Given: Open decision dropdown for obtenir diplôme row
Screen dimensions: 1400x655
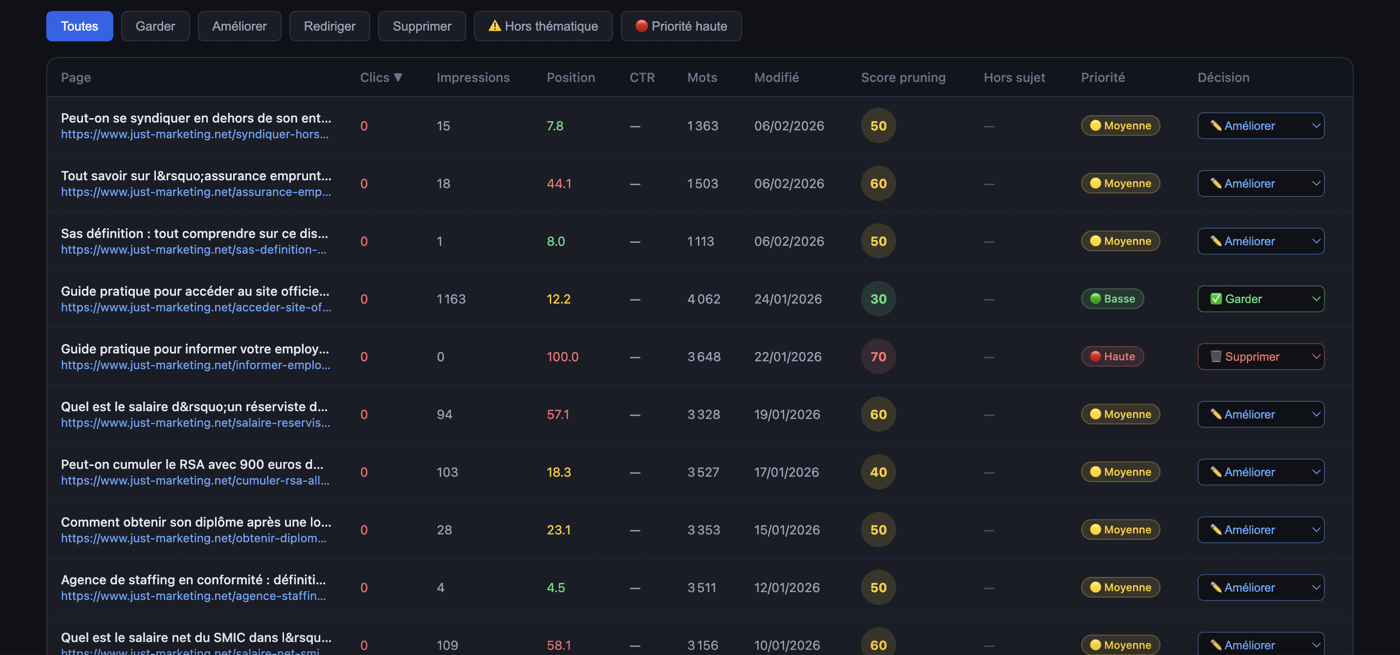Looking at the screenshot, I should (x=1261, y=530).
